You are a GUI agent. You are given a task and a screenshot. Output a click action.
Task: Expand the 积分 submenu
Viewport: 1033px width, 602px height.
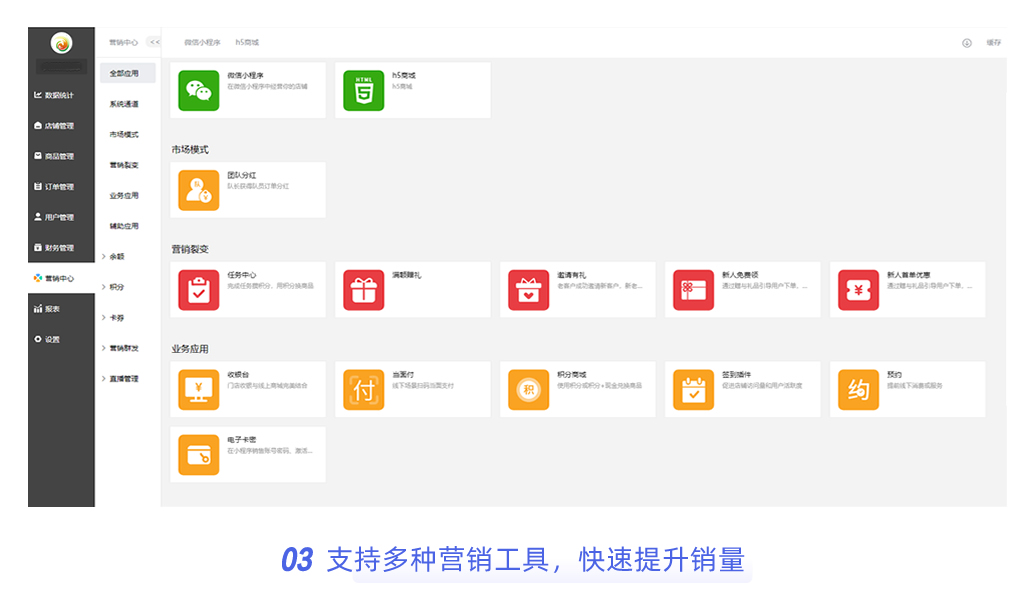coord(116,287)
